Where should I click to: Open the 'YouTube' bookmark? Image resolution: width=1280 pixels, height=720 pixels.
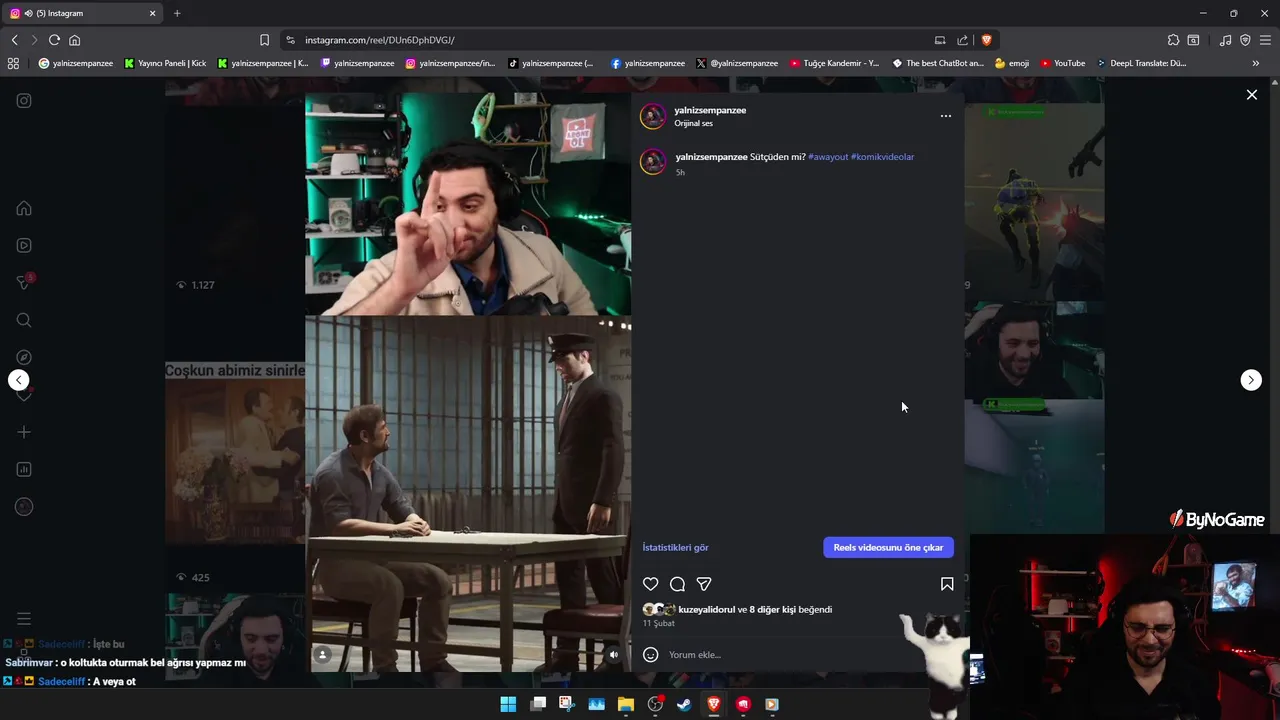point(1063,63)
